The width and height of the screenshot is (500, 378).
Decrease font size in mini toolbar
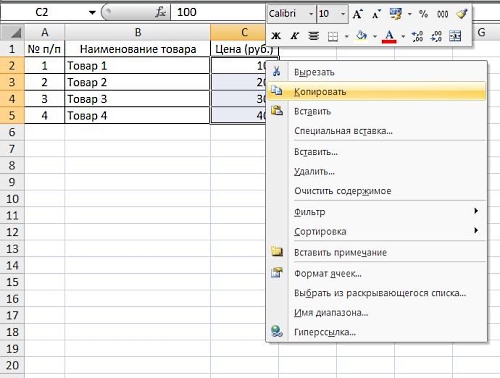pos(377,14)
